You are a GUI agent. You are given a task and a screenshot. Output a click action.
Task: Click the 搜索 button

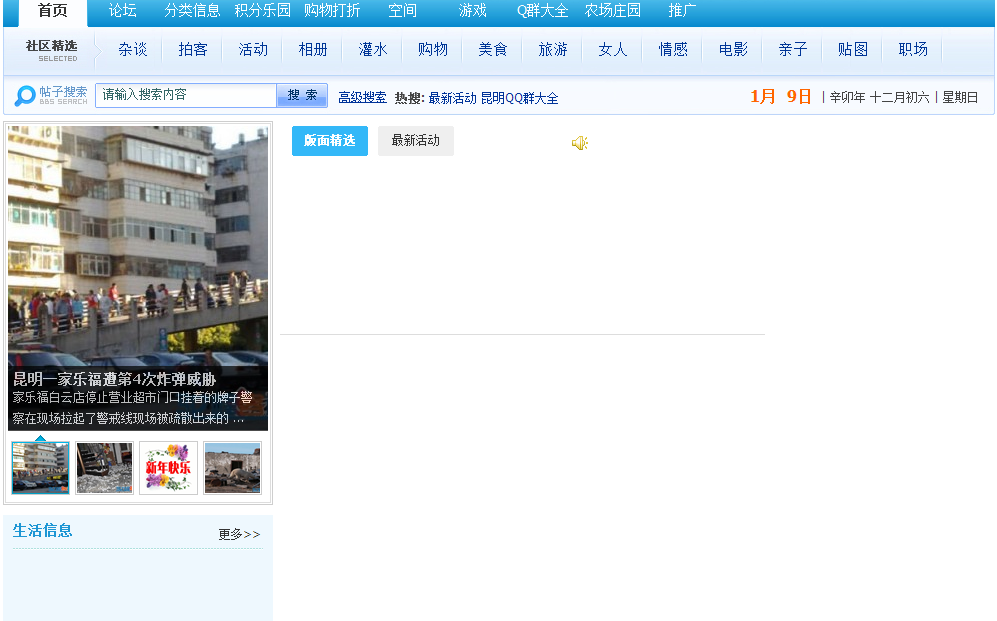tap(302, 95)
